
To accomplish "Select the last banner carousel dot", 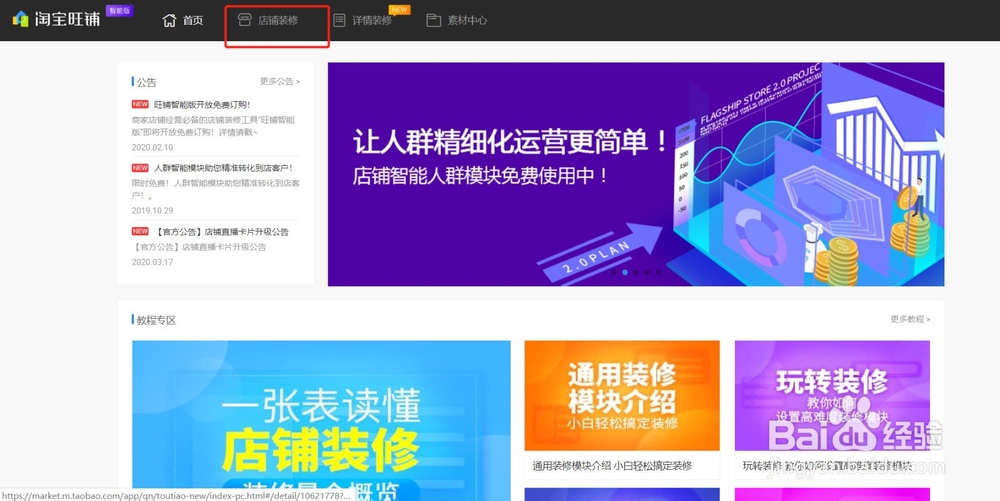I will click(x=658, y=272).
